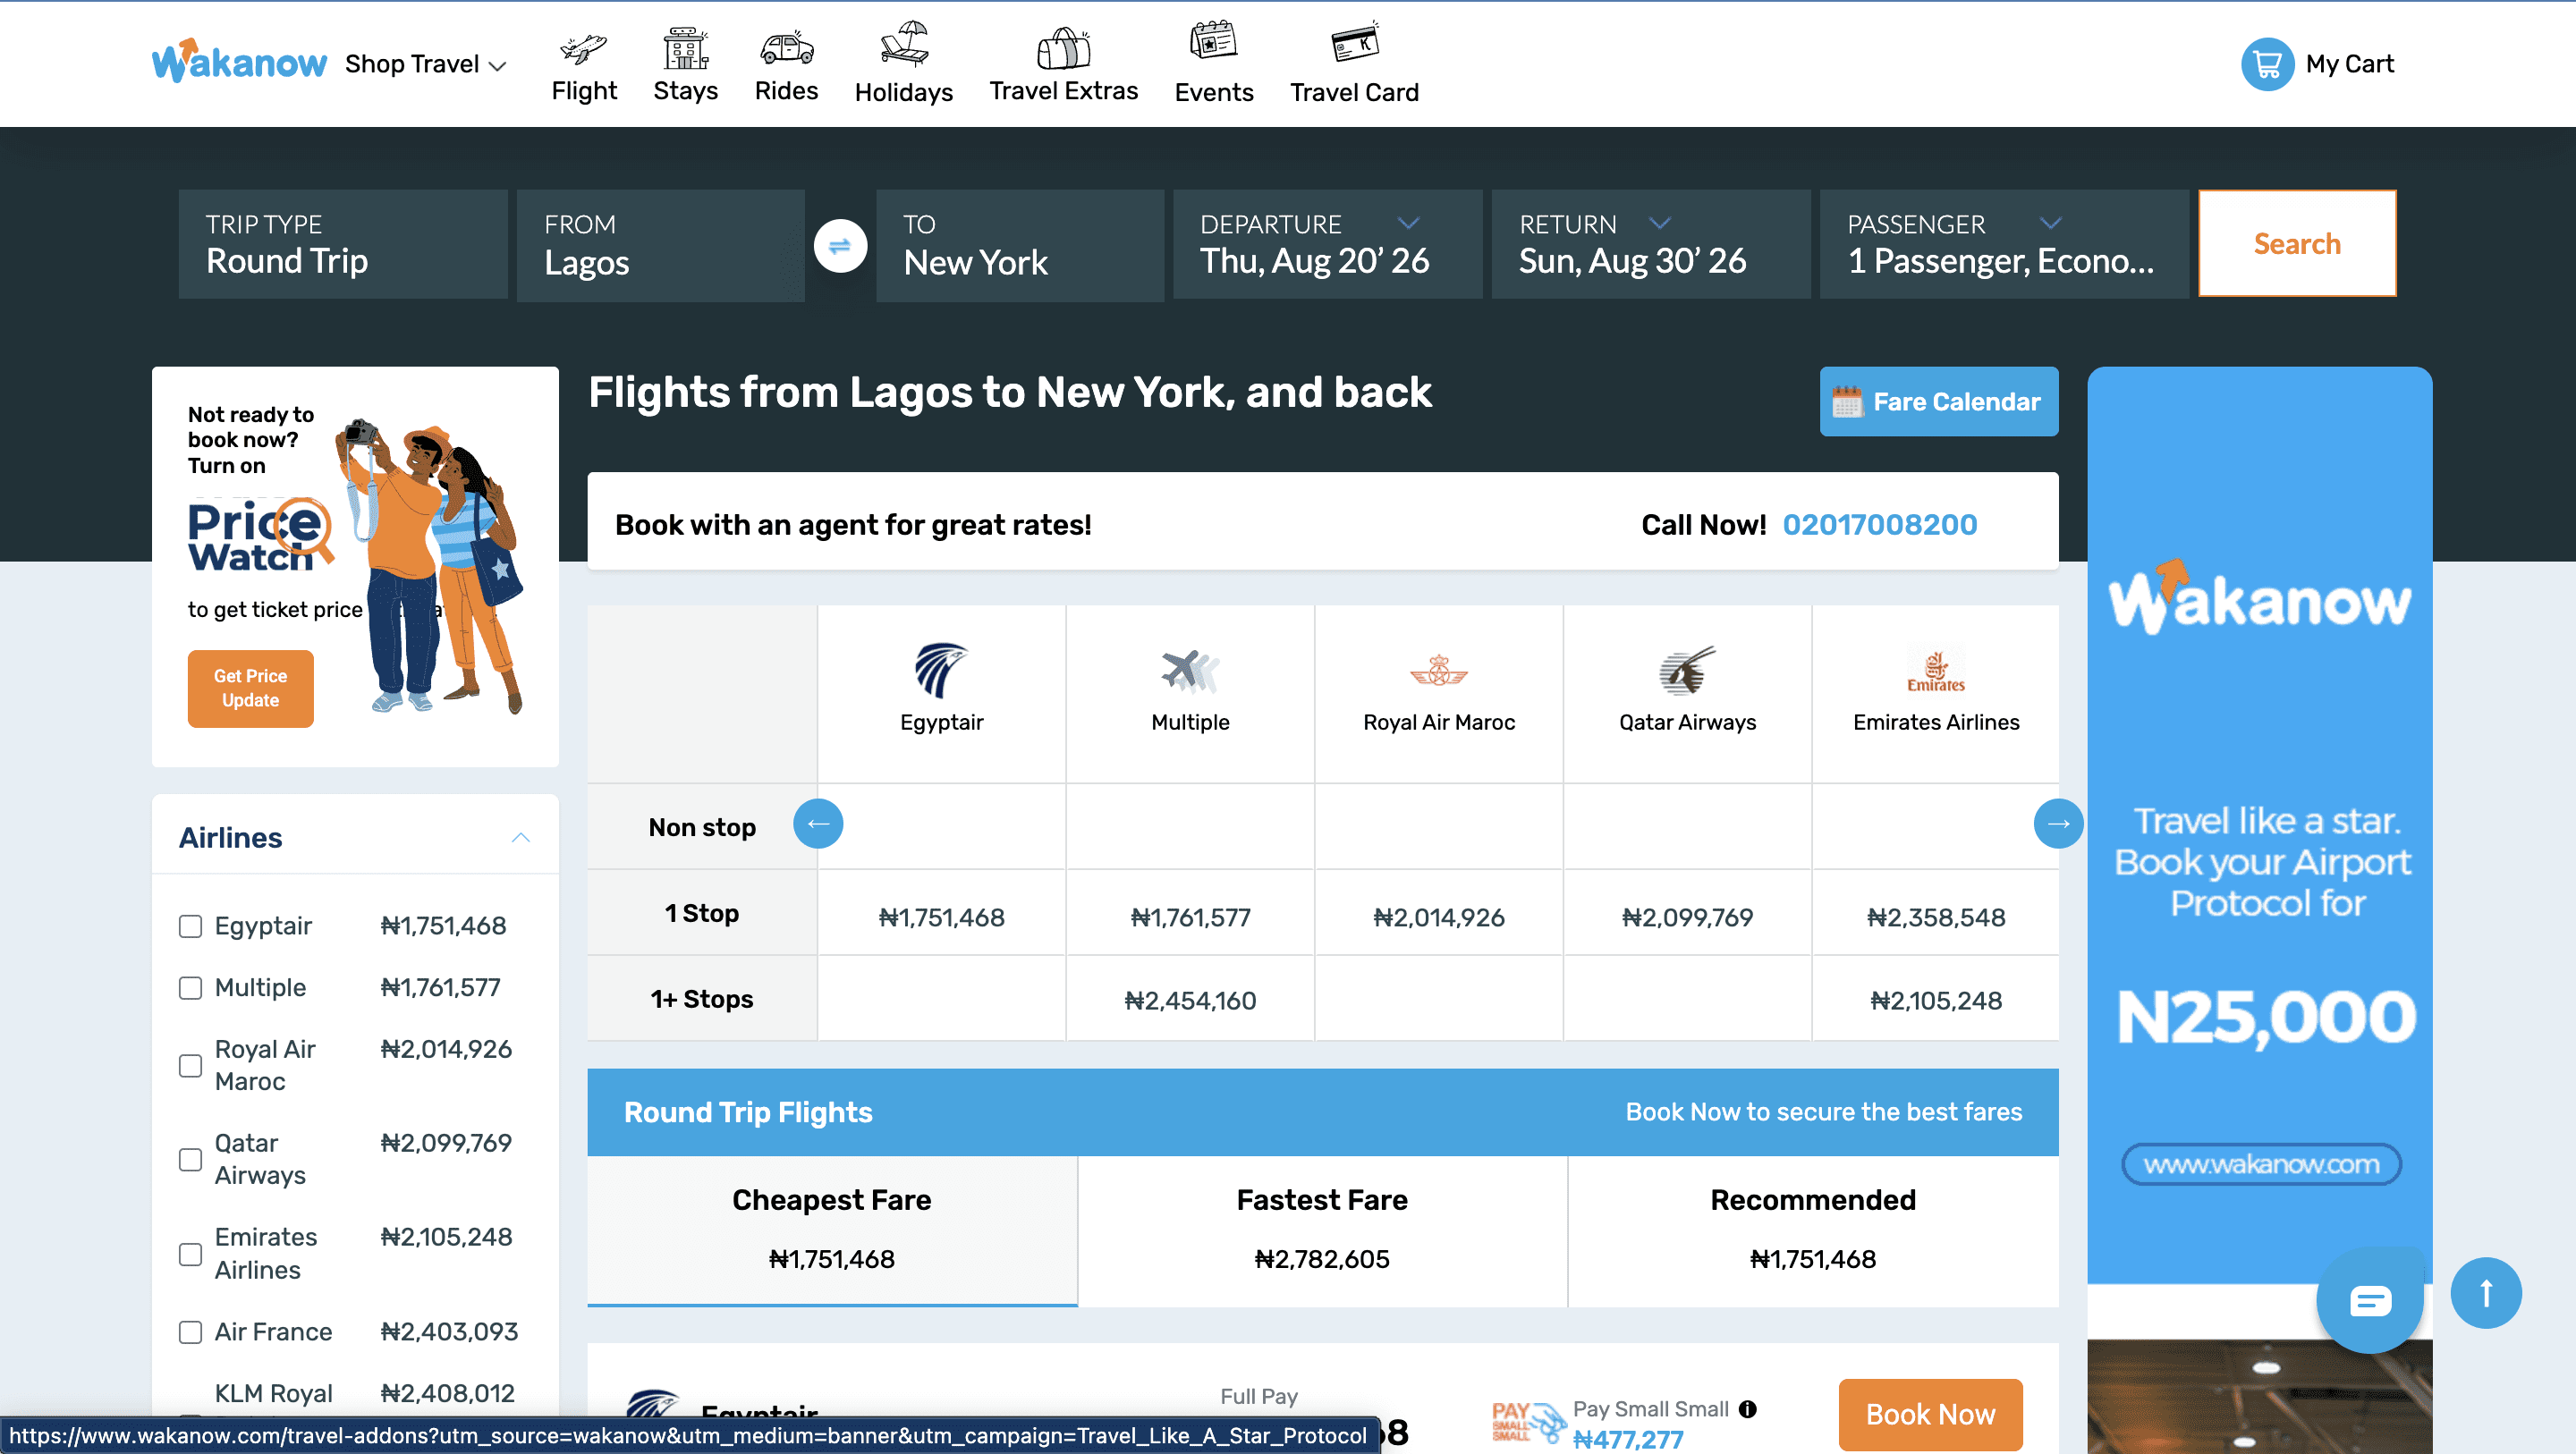Select Royal Air Maroc fare ₦2,014,926
The height and width of the screenshot is (1454, 2576).
(x=1439, y=917)
